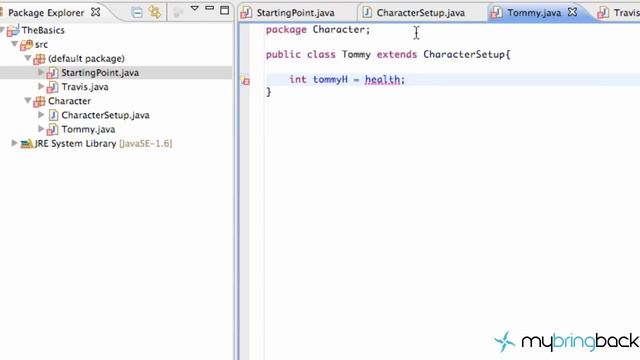Select StartingPoint.java in Package Explorer
Screen dimensions: 640x360
(100, 73)
